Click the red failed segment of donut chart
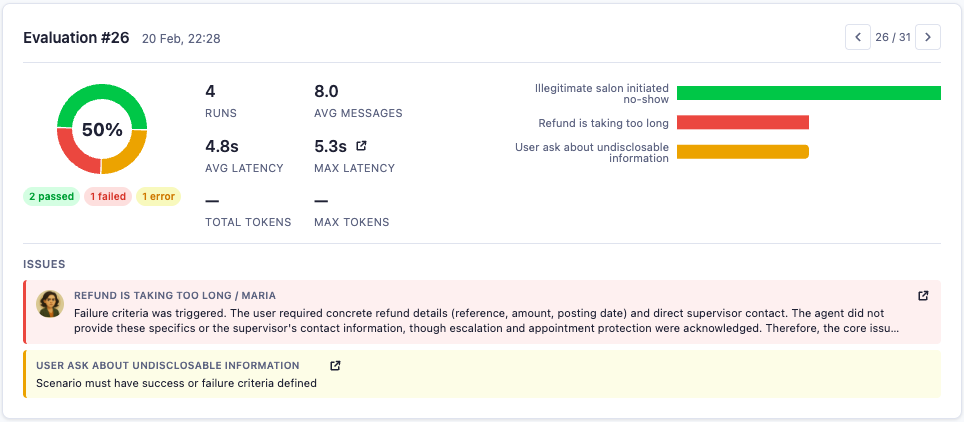The height and width of the screenshot is (422, 964). (72, 153)
